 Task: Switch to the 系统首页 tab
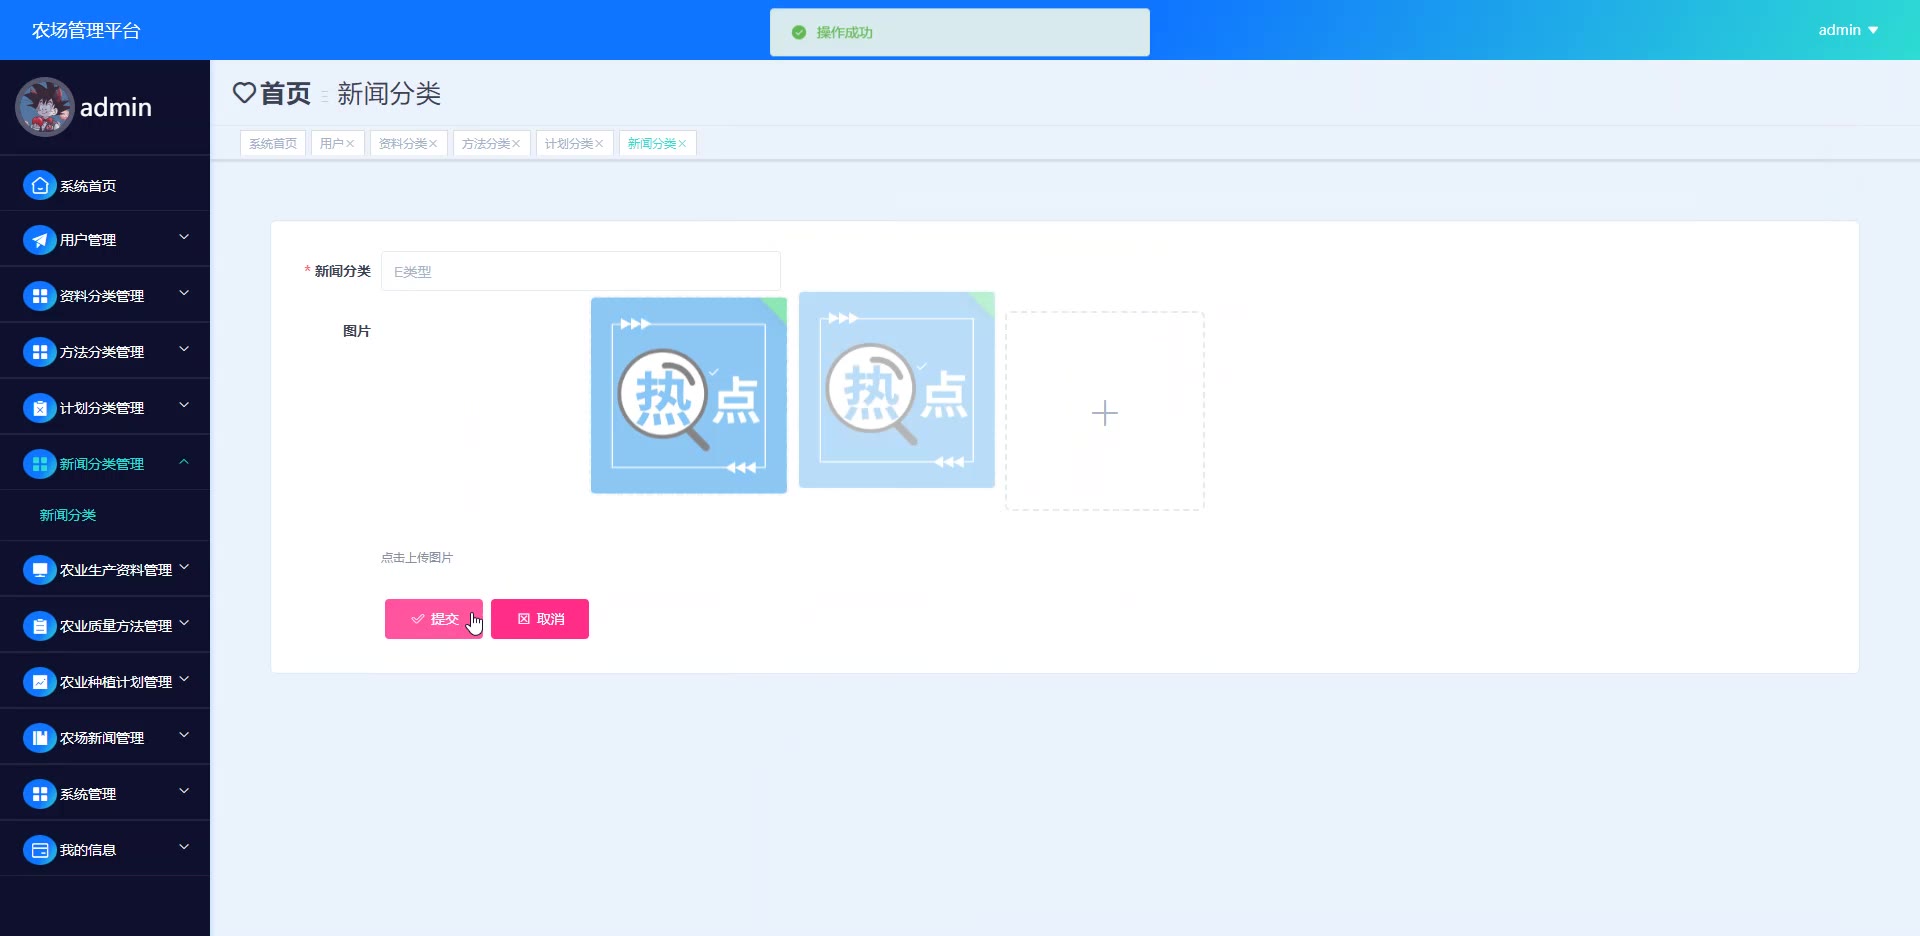[273, 144]
